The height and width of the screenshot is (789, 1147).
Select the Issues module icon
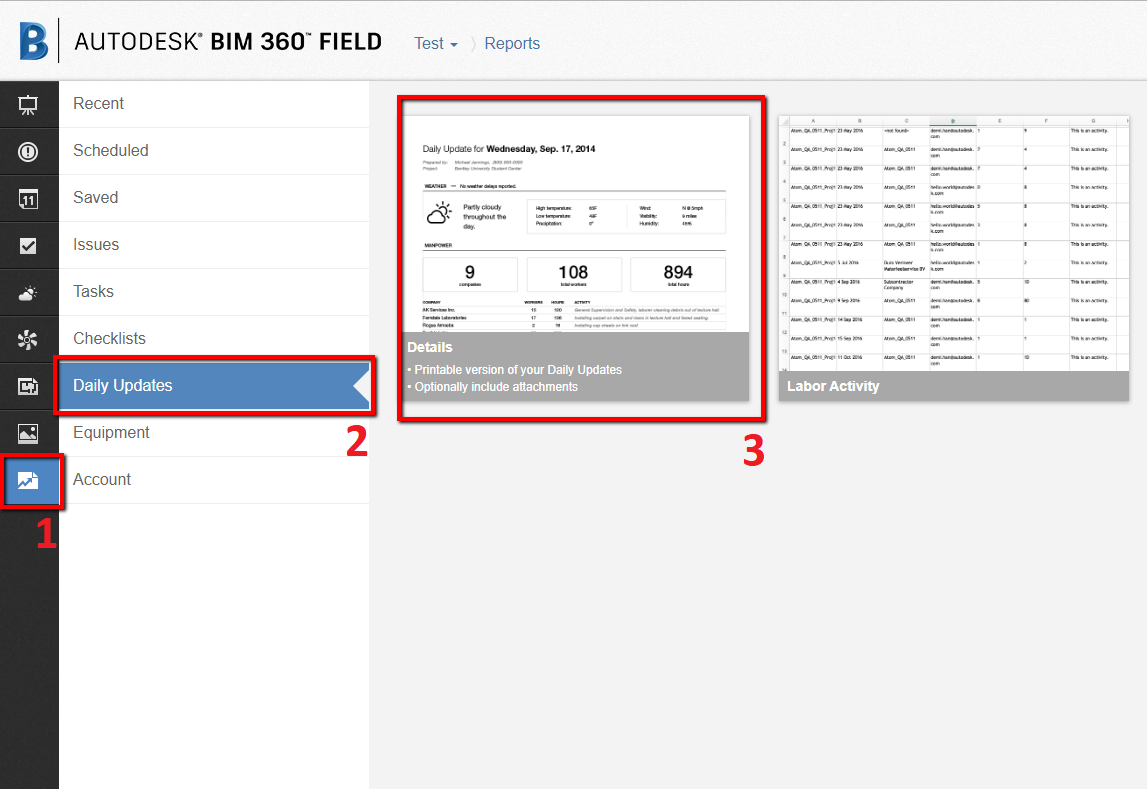[x=29, y=151]
